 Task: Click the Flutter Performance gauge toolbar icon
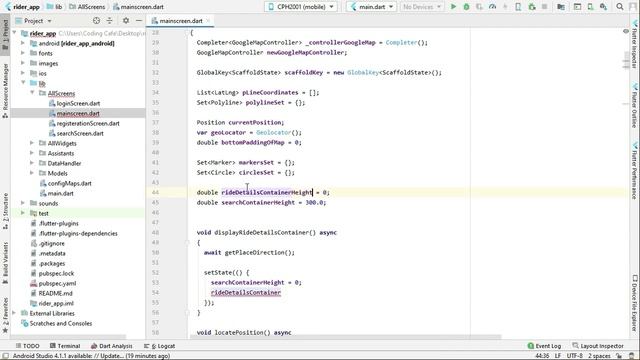click(x=492, y=7)
